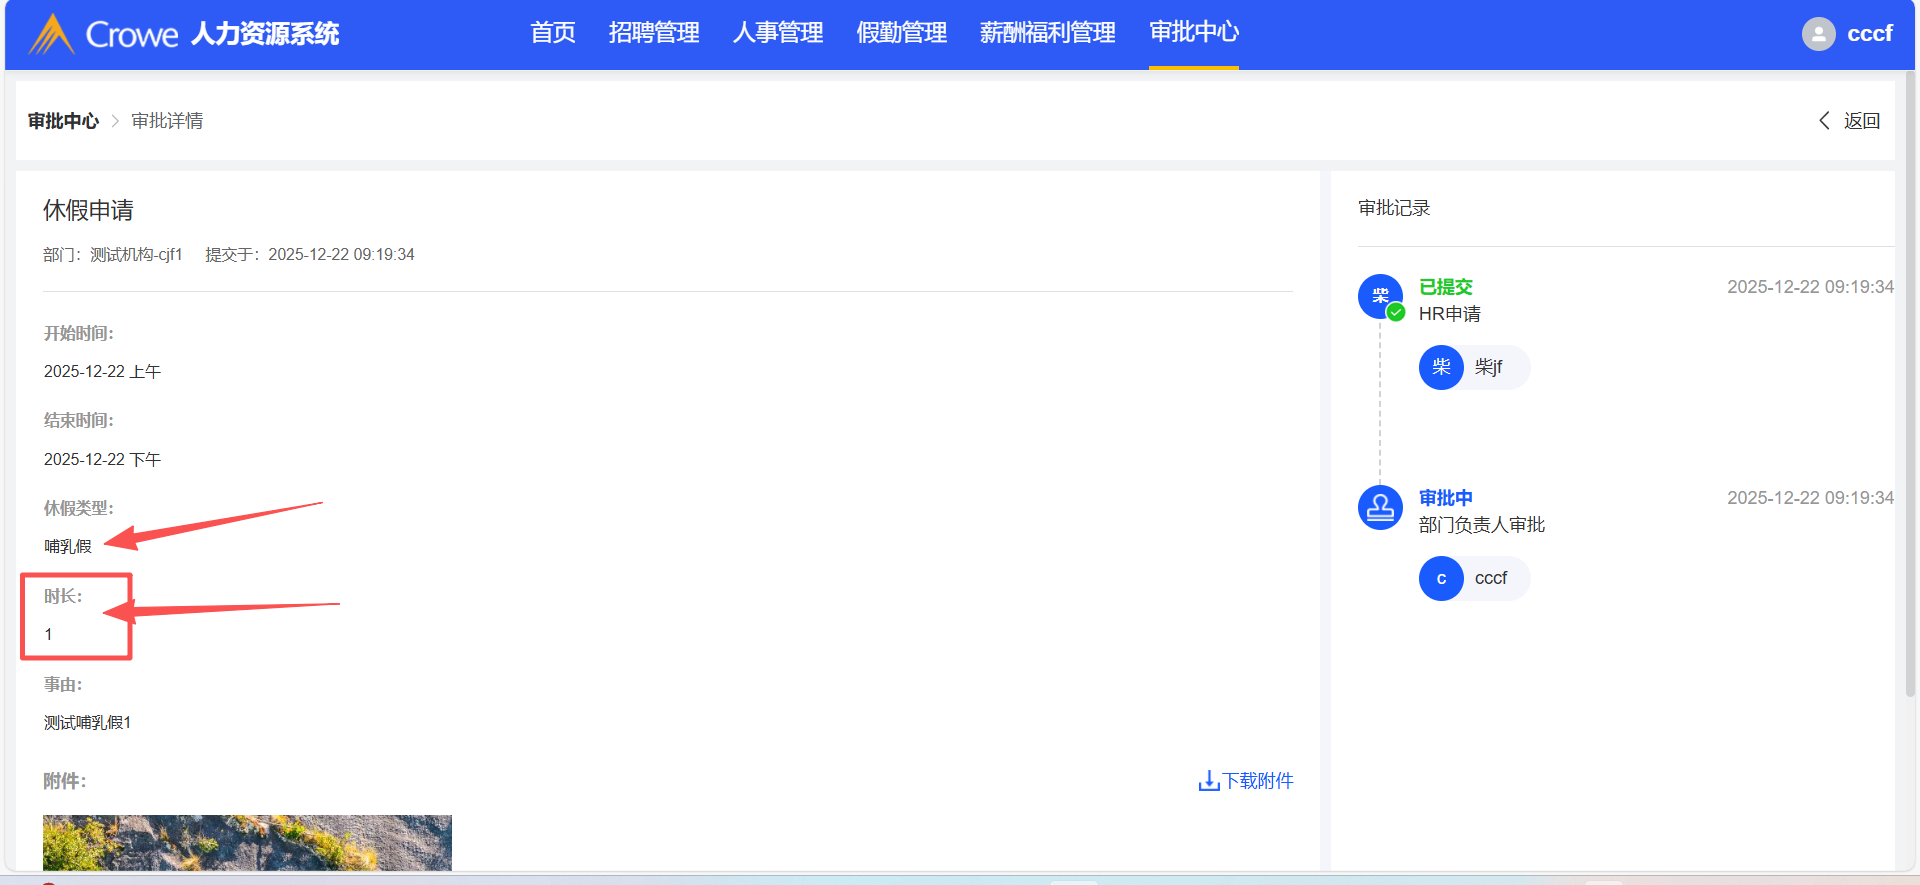Click the 下载附件 link
The width and height of the screenshot is (1920, 885).
pos(1257,781)
